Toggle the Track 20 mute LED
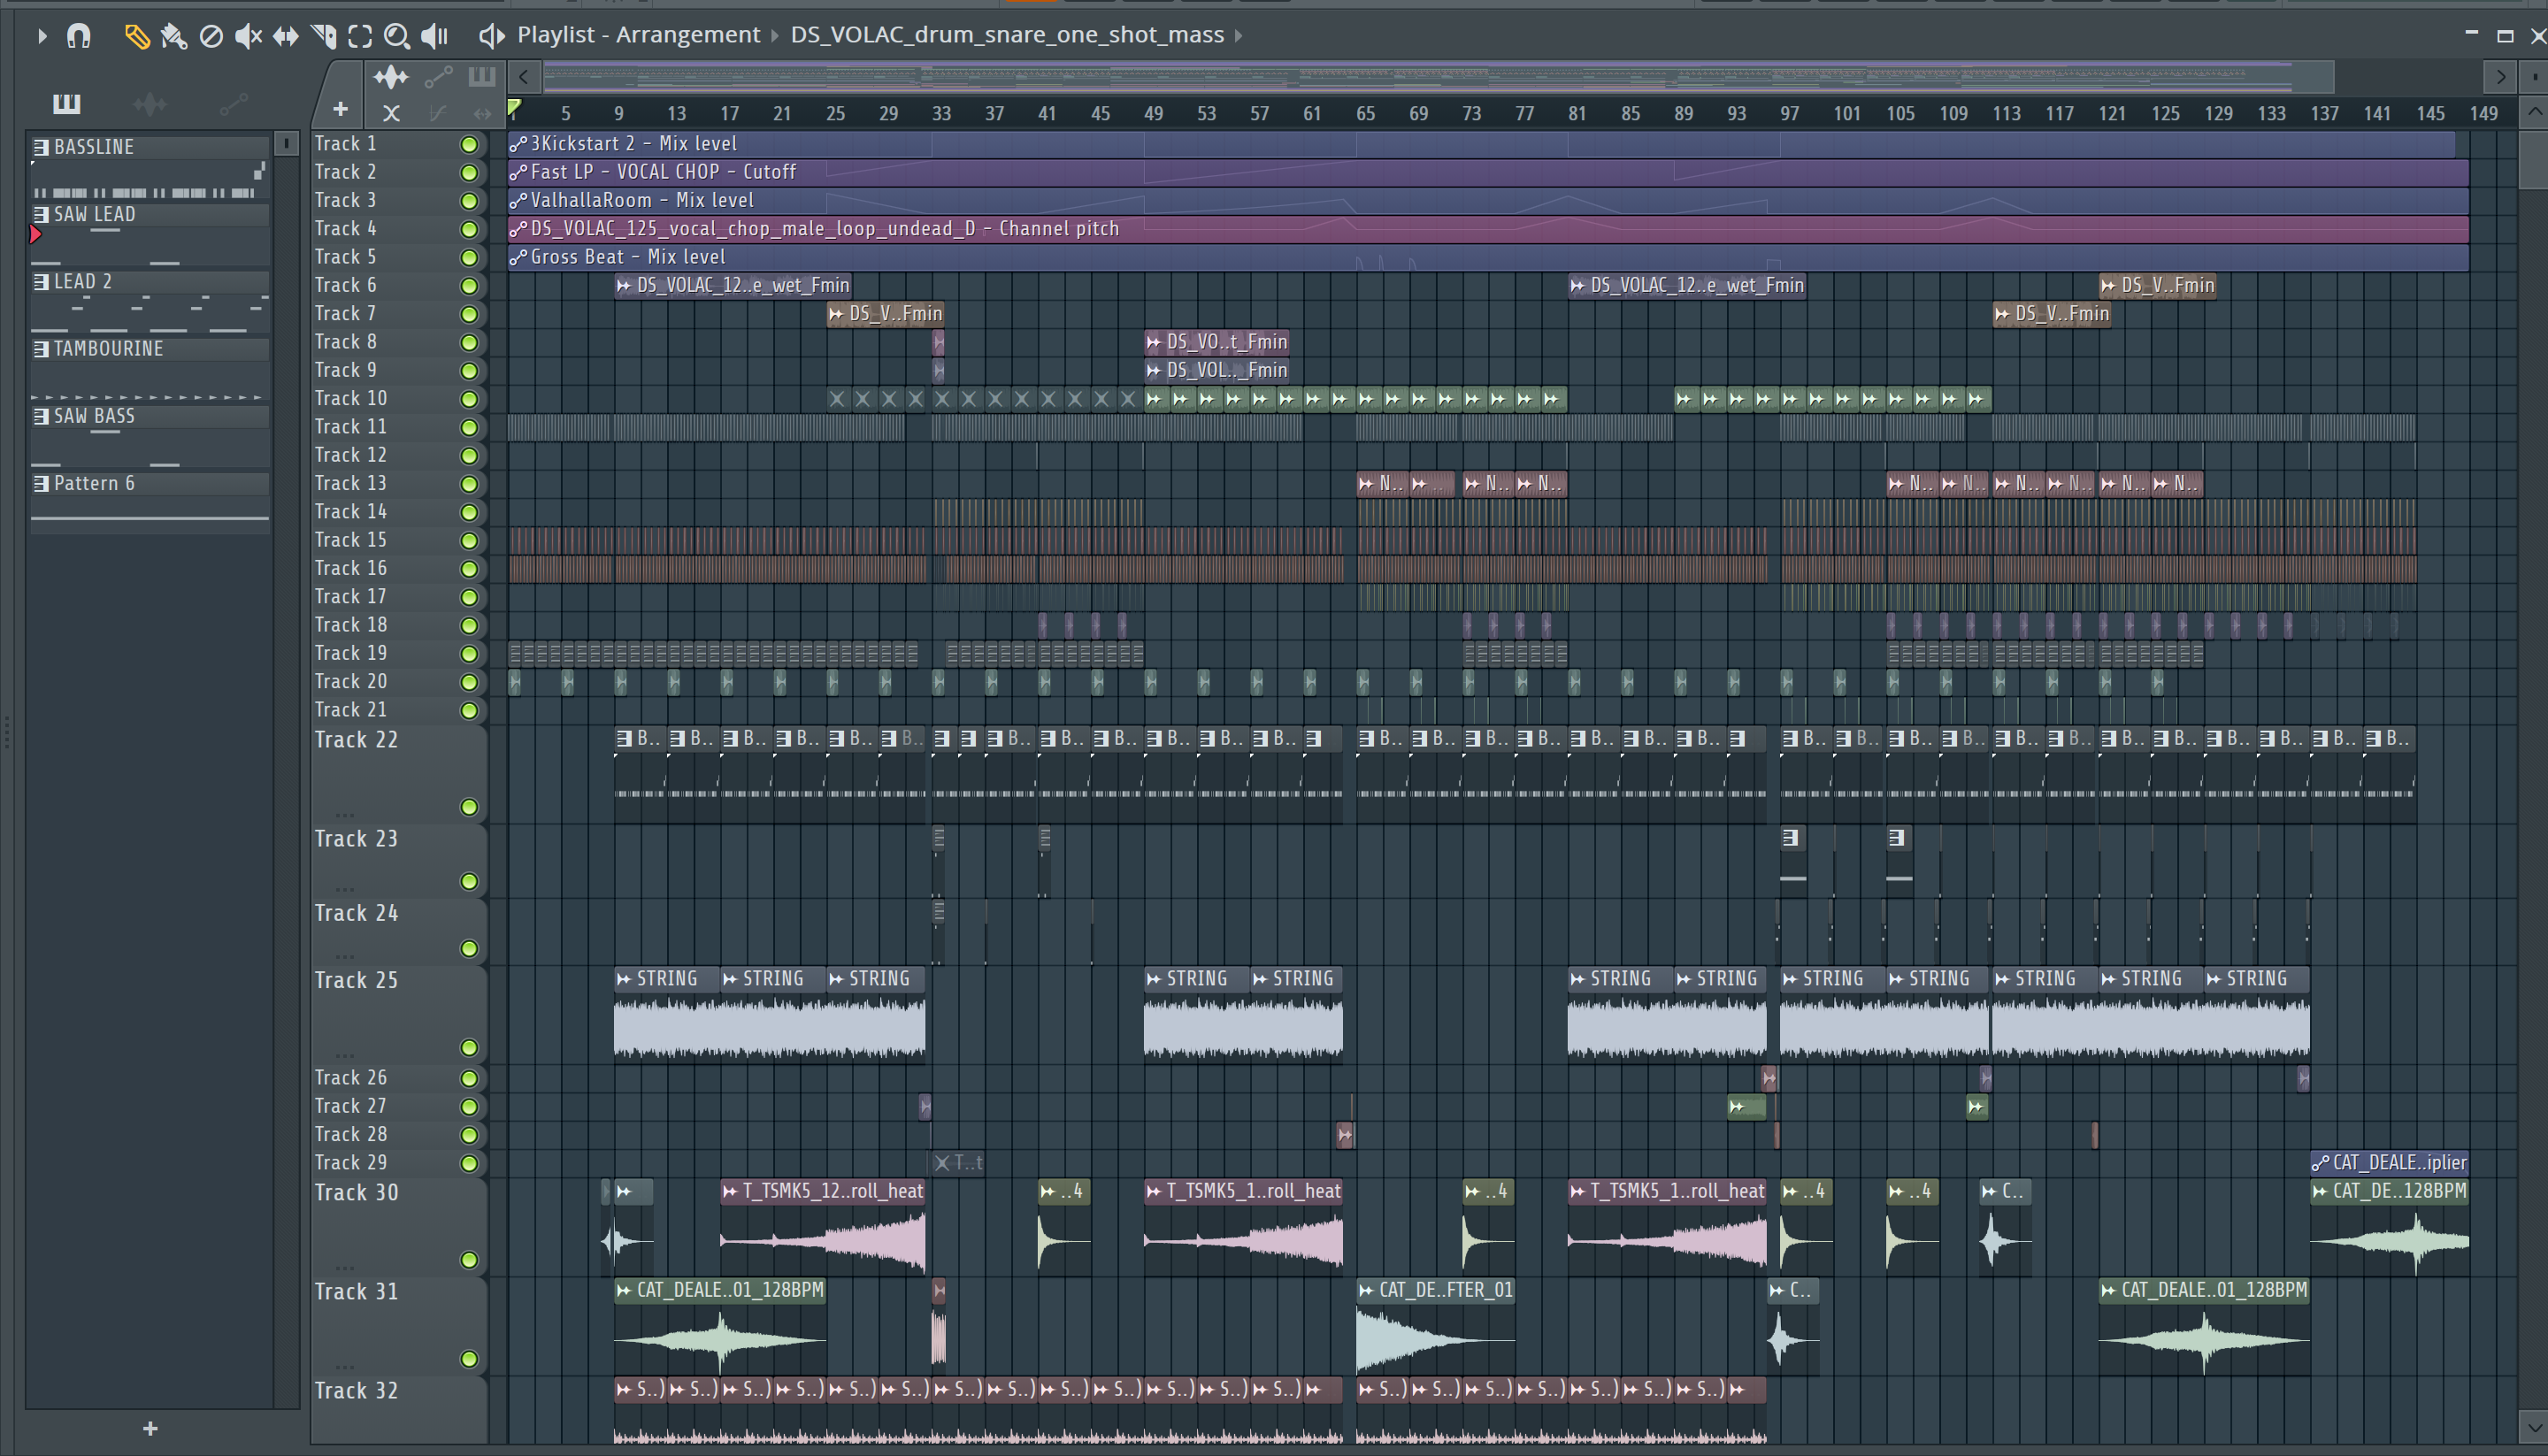 (469, 683)
